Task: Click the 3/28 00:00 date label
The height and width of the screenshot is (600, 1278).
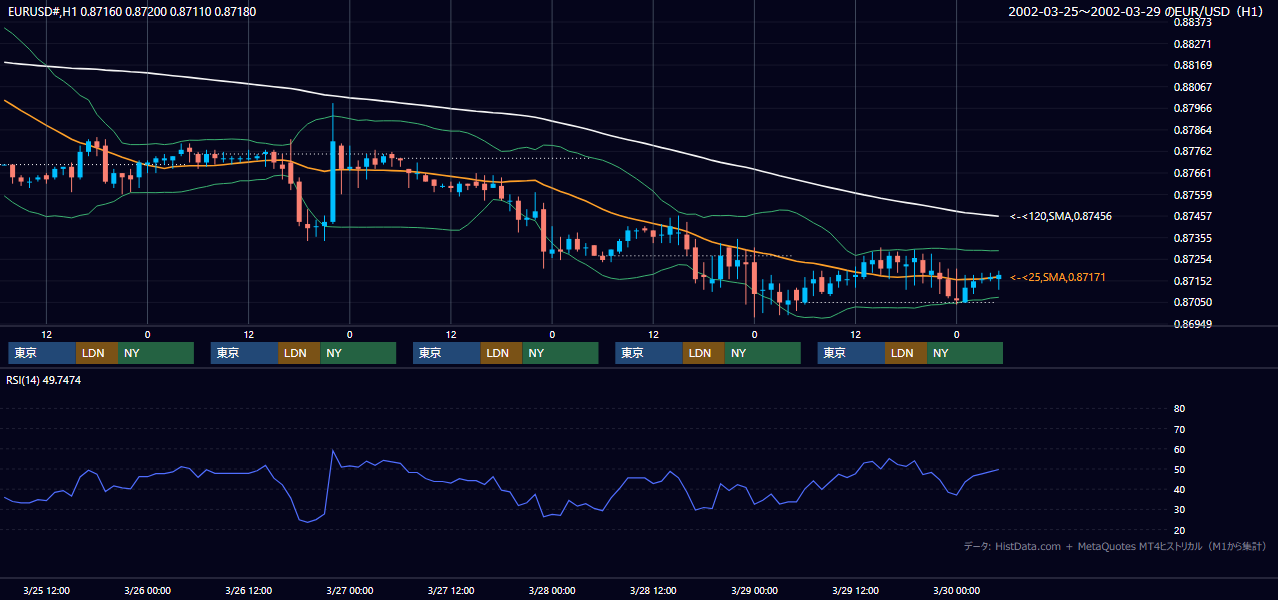Action: click(x=551, y=590)
